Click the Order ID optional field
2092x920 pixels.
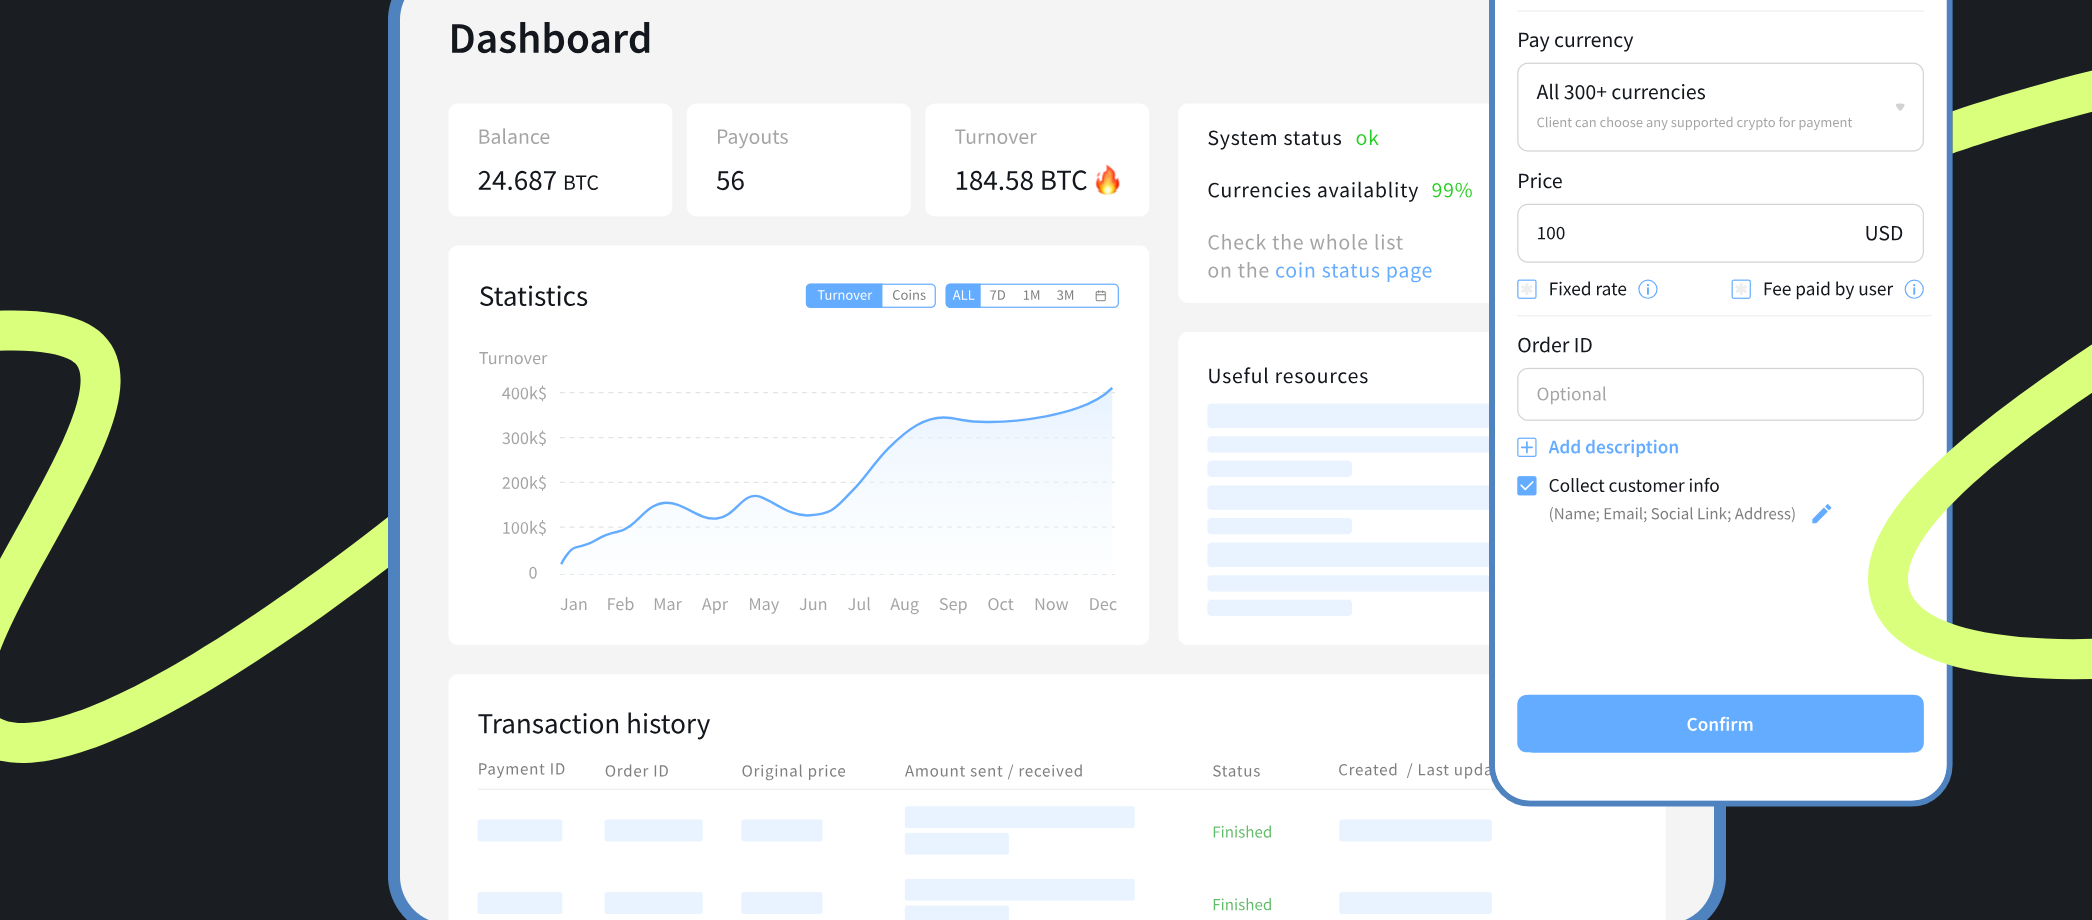[x=1720, y=394]
